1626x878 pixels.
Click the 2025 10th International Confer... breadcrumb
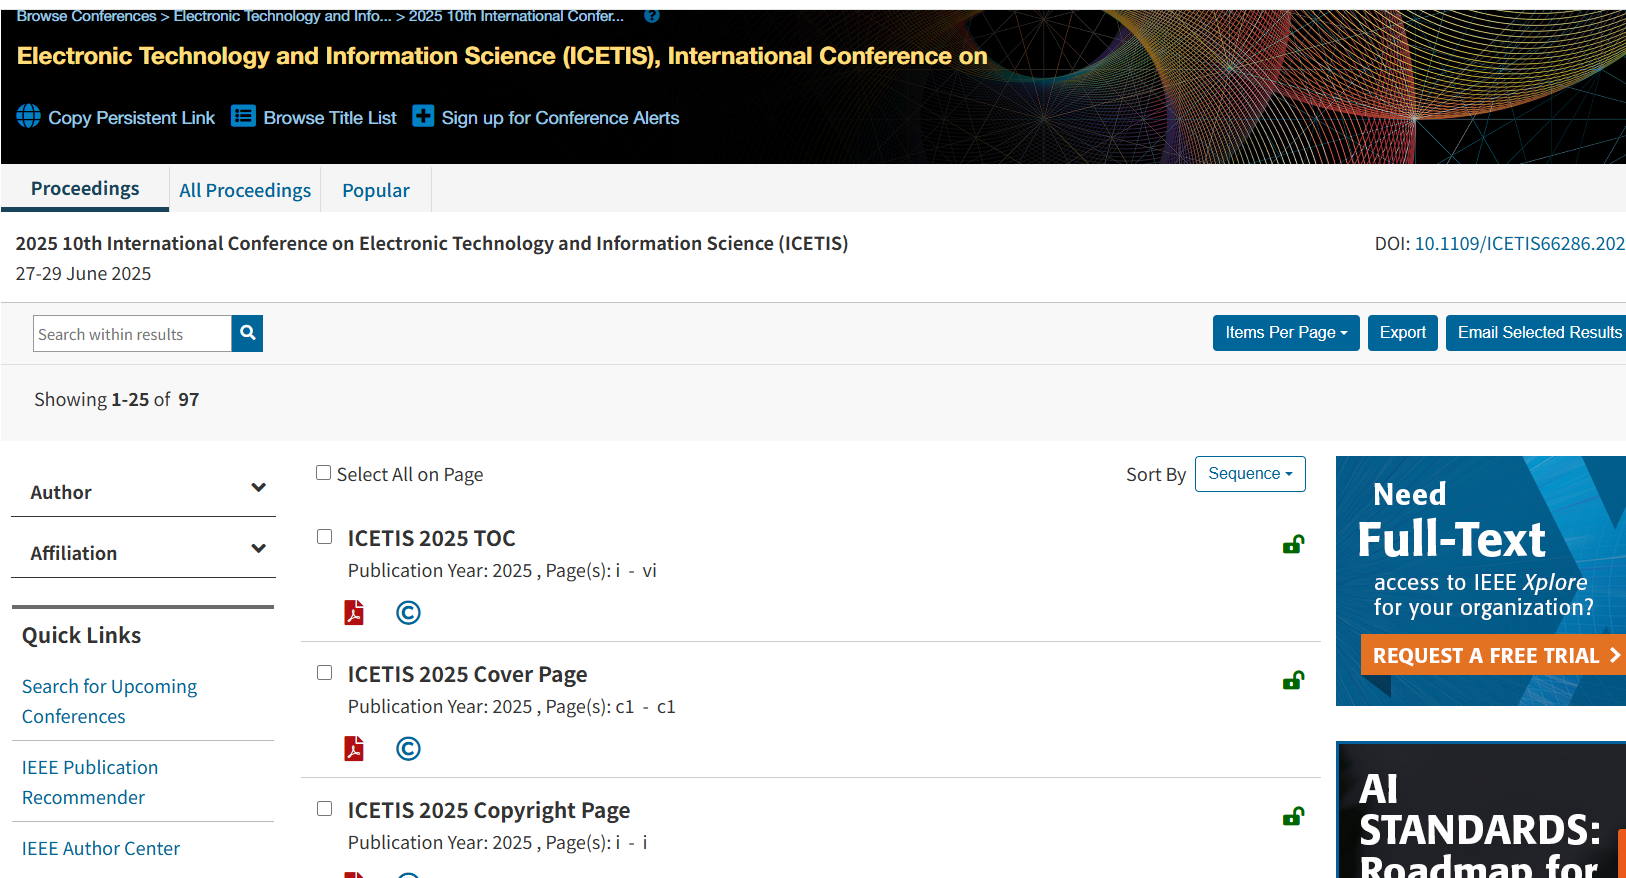click(516, 16)
